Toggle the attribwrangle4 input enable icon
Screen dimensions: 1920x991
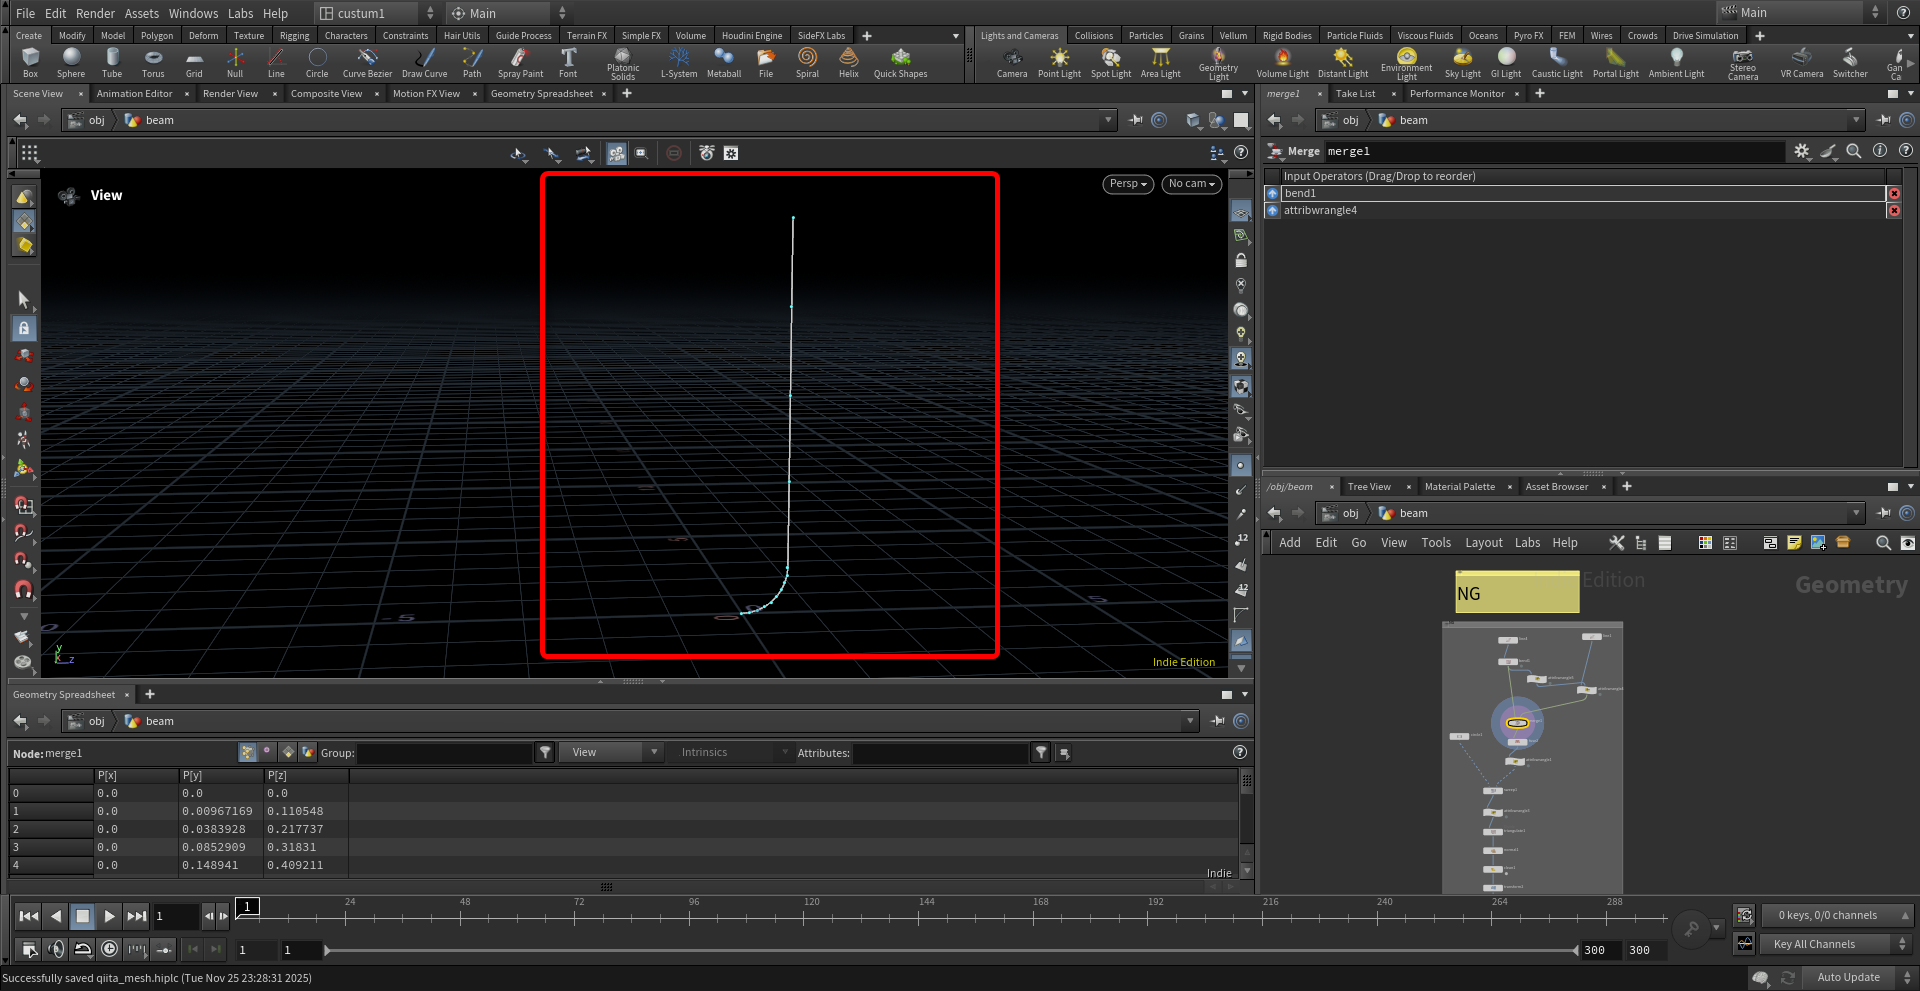1272,211
